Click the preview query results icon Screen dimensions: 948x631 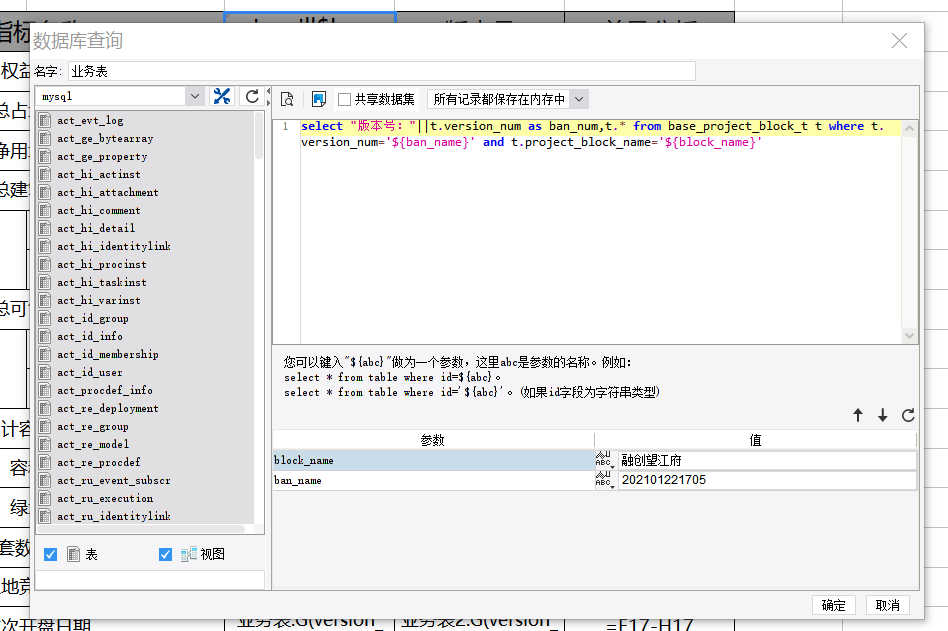click(287, 99)
